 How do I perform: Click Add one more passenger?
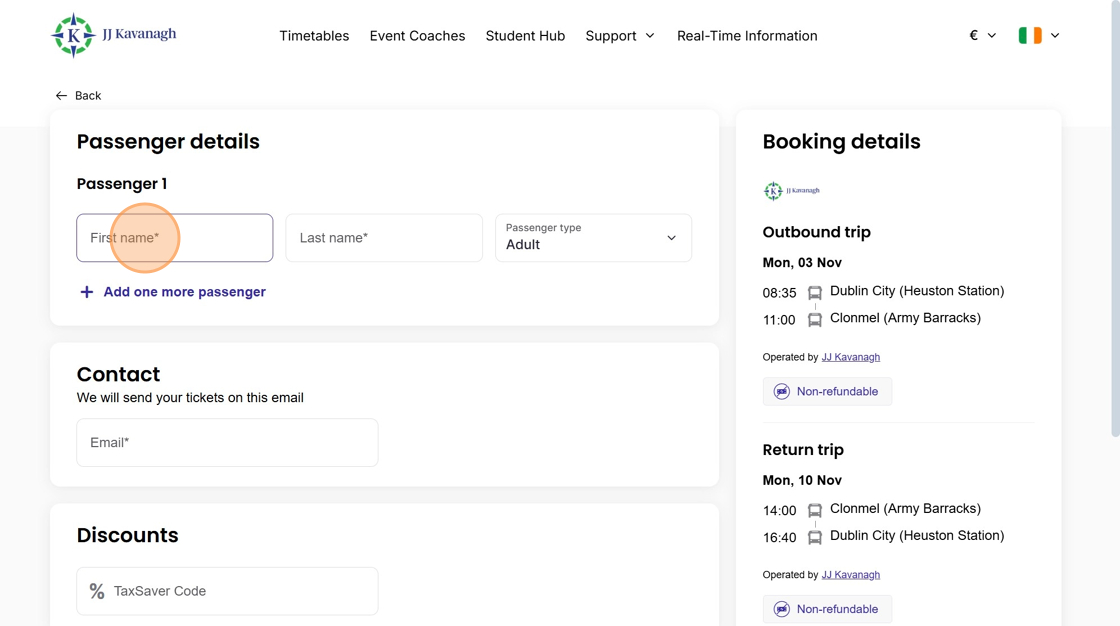pyautogui.click(x=184, y=292)
